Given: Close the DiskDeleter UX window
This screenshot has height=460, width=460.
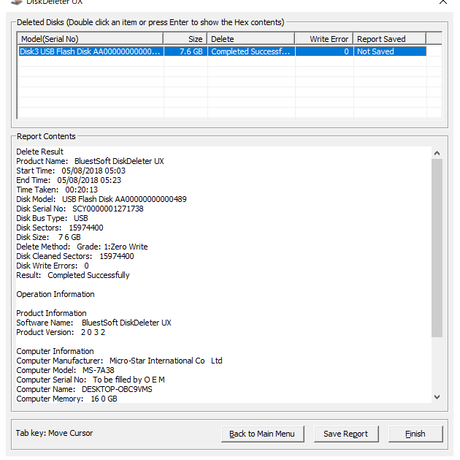Looking at the screenshot, I should click(443, 2).
